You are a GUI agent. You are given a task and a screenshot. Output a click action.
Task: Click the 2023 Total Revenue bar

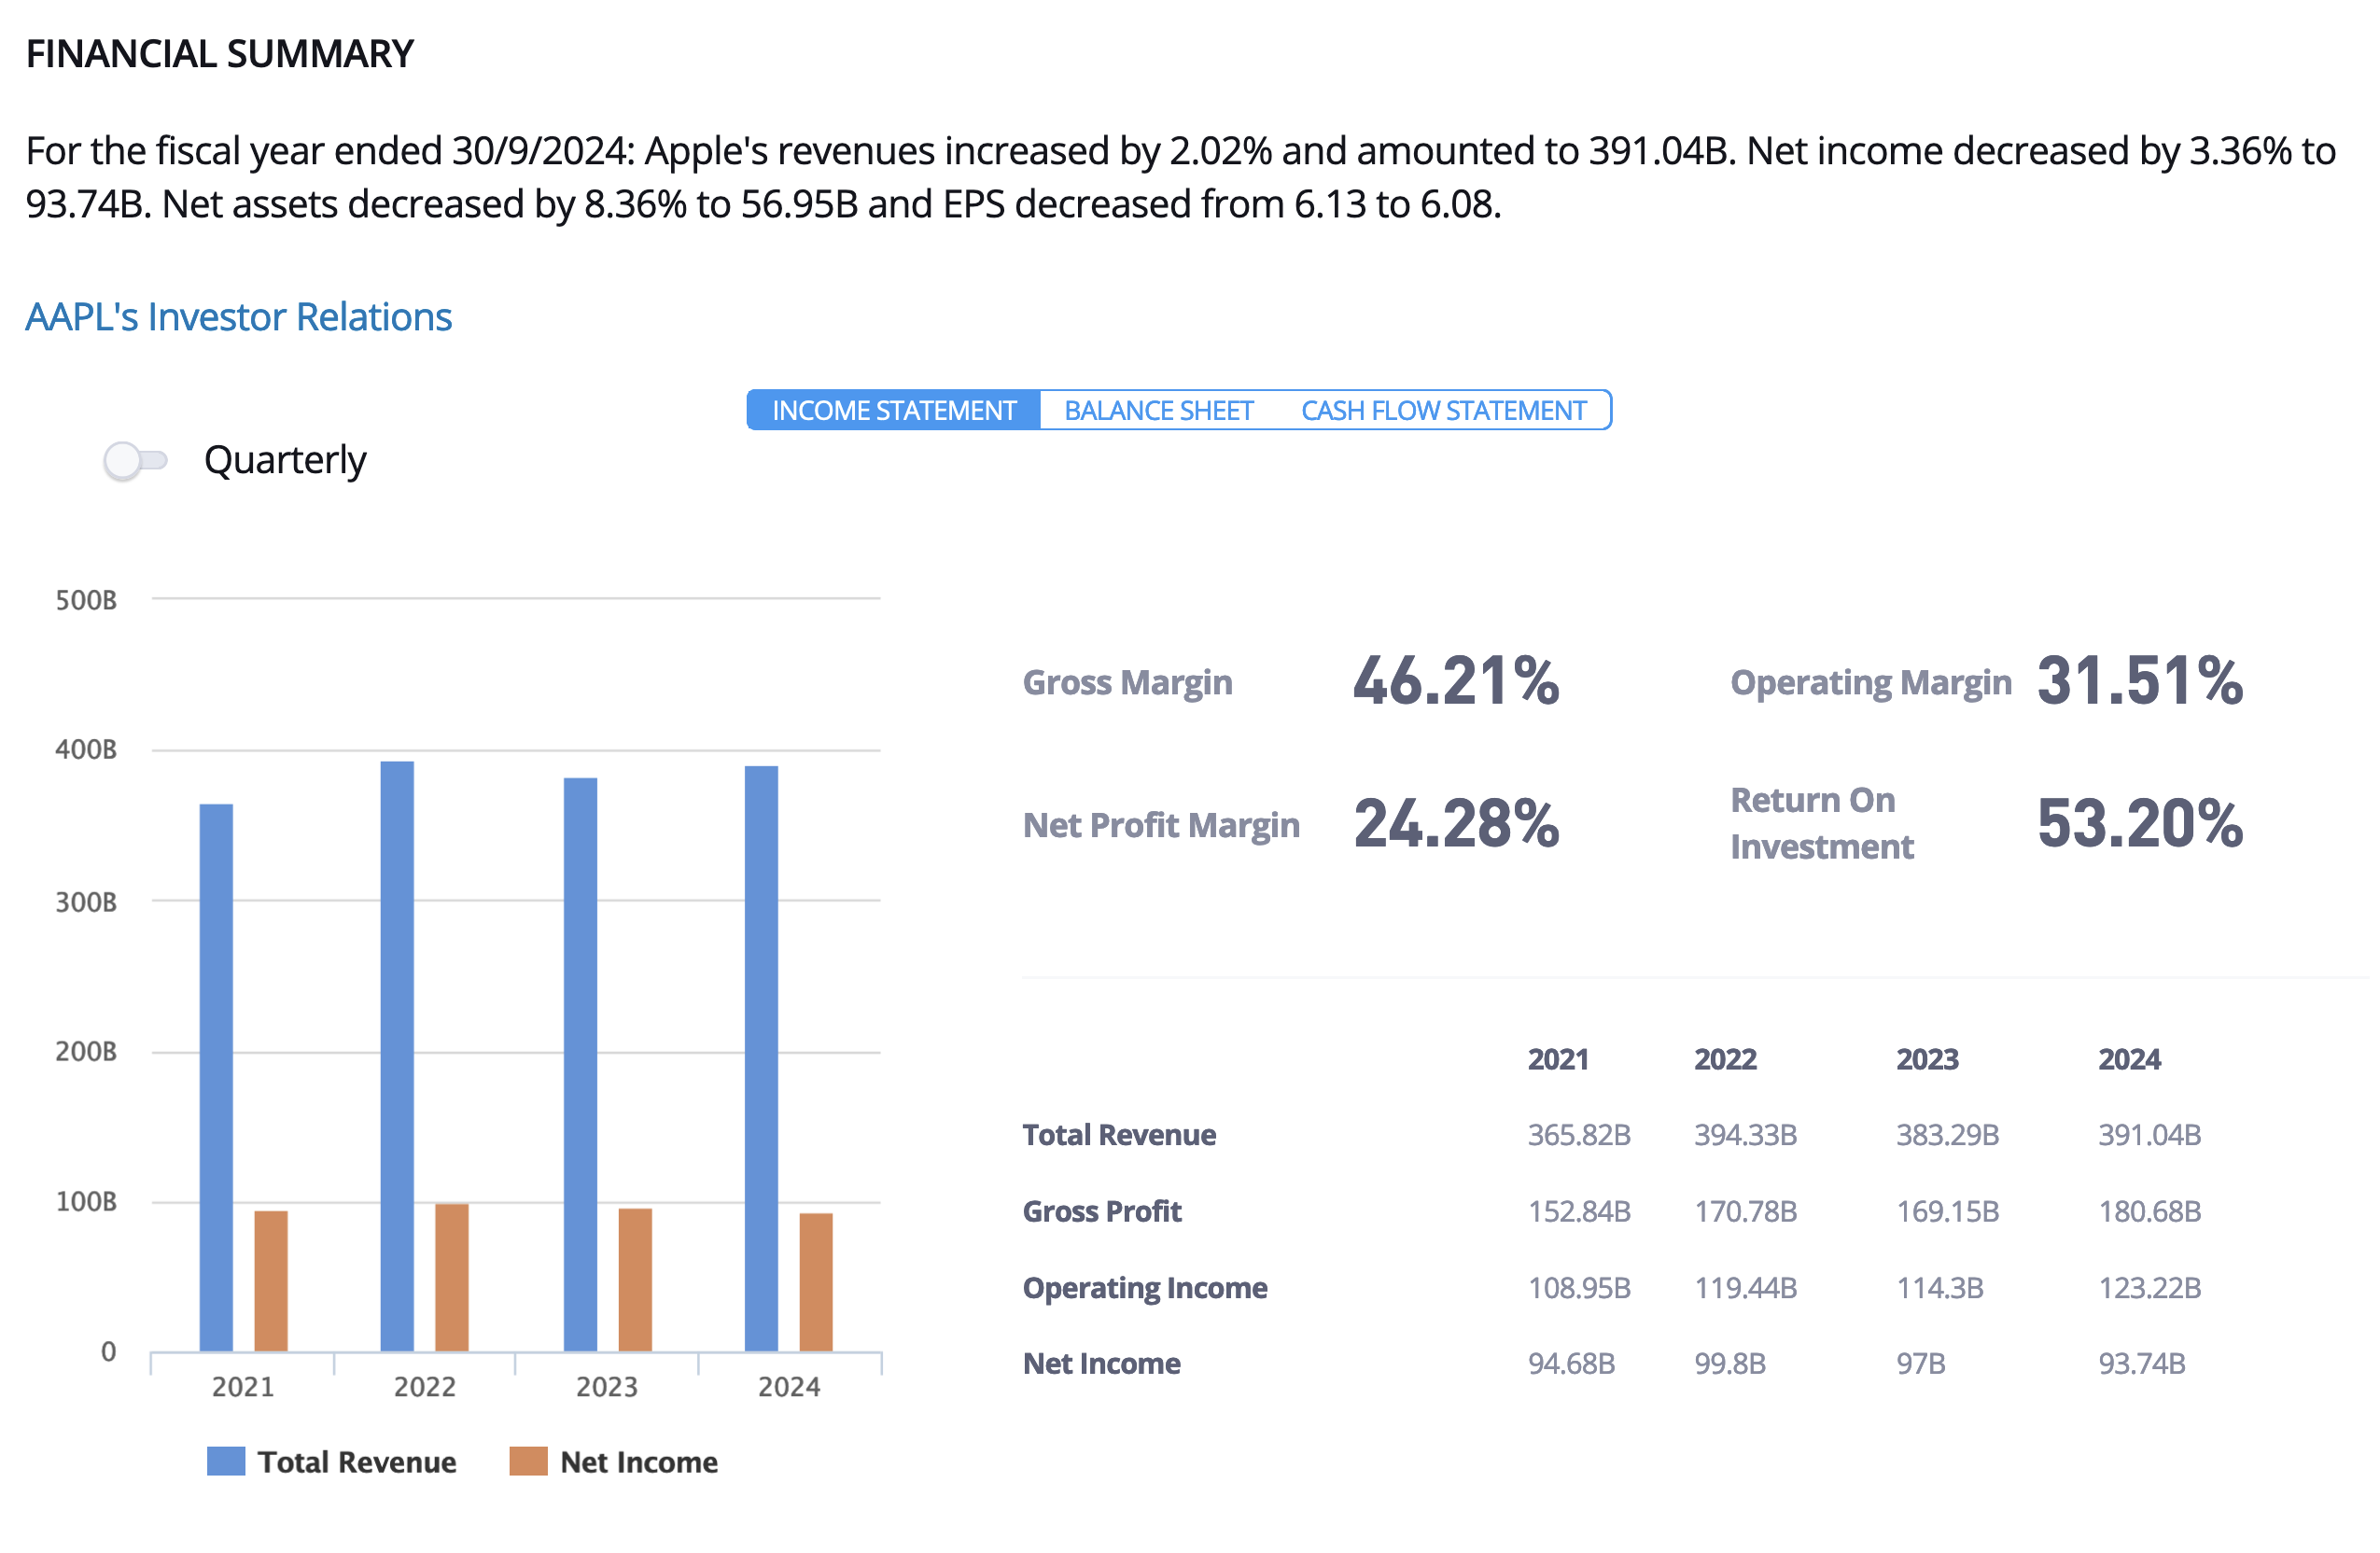point(580,1064)
